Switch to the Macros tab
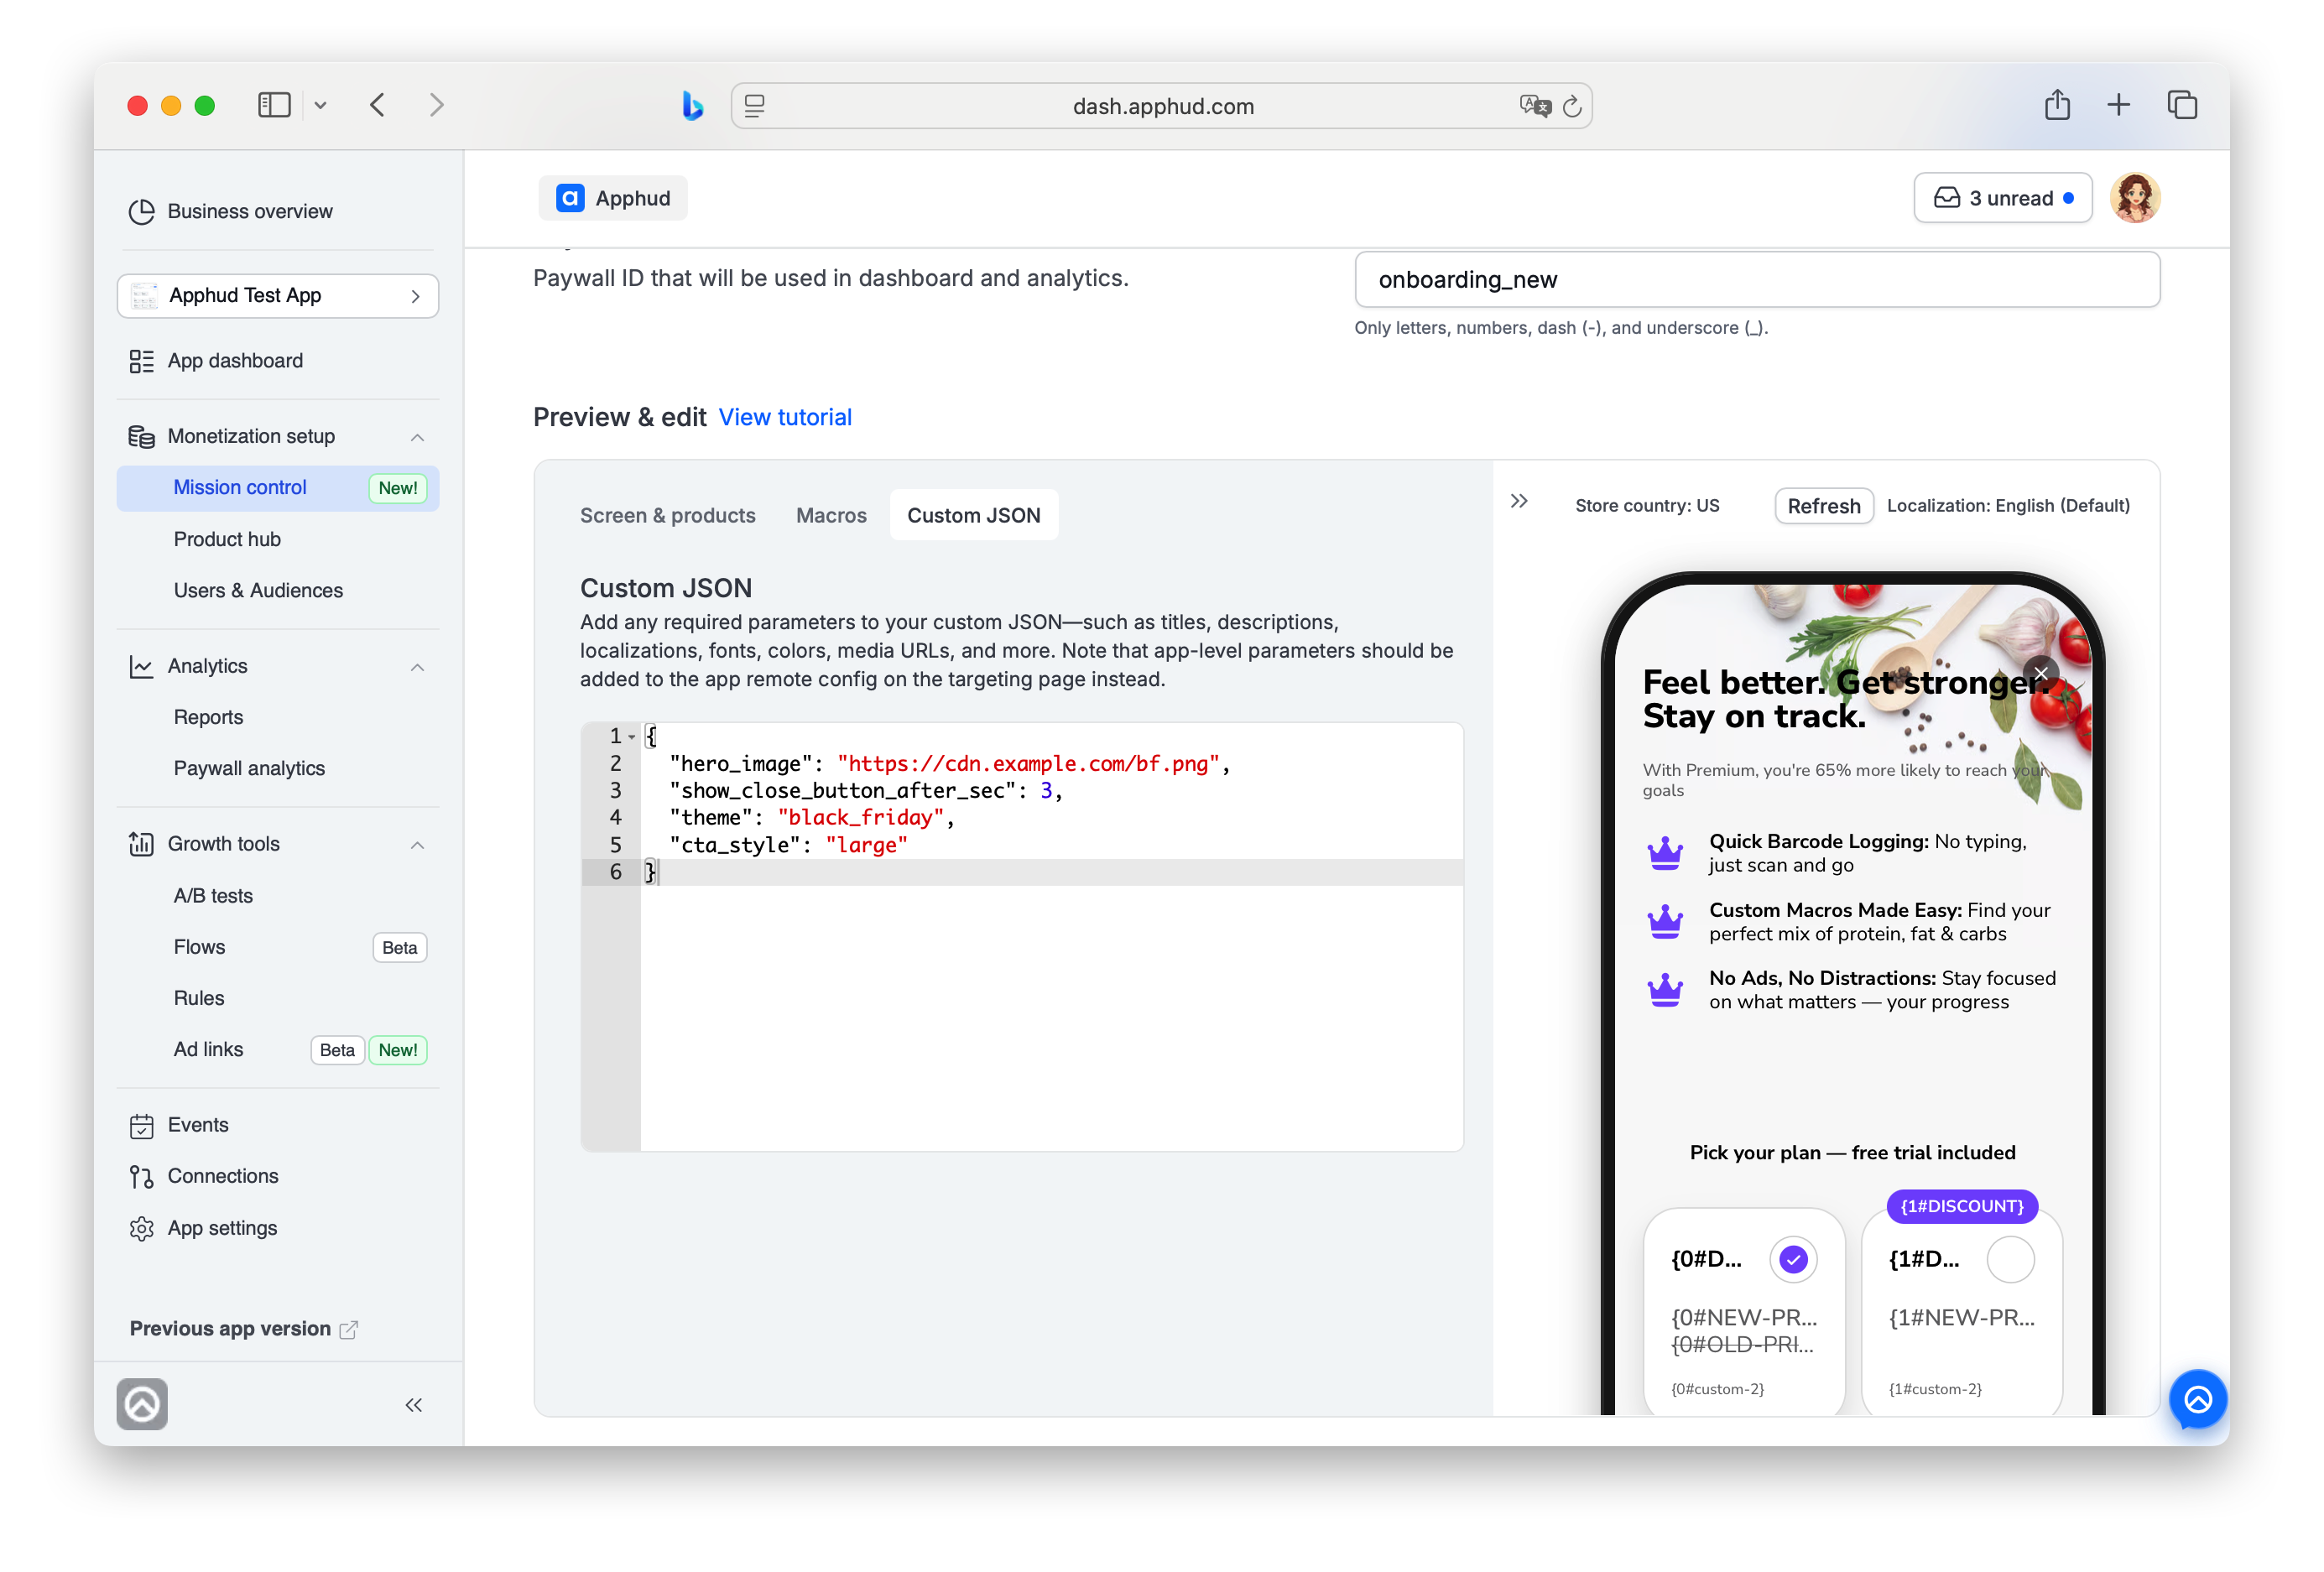Viewport: 2324px width, 1572px height. [830, 515]
